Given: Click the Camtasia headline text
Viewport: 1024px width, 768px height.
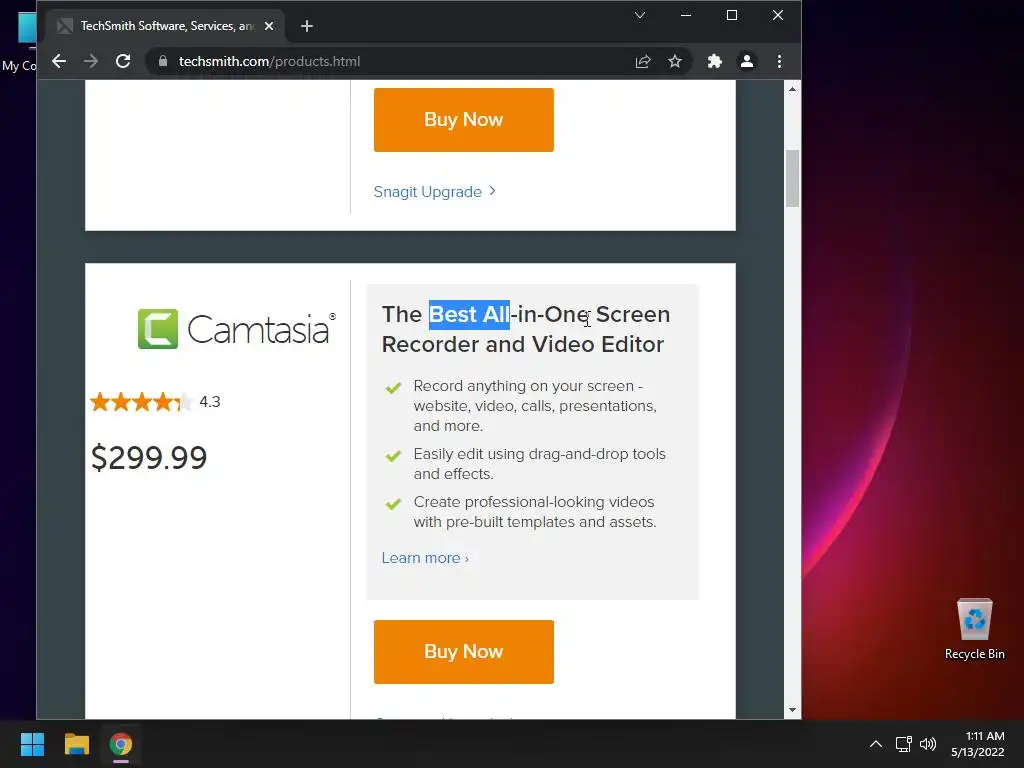Looking at the screenshot, I should coord(526,329).
